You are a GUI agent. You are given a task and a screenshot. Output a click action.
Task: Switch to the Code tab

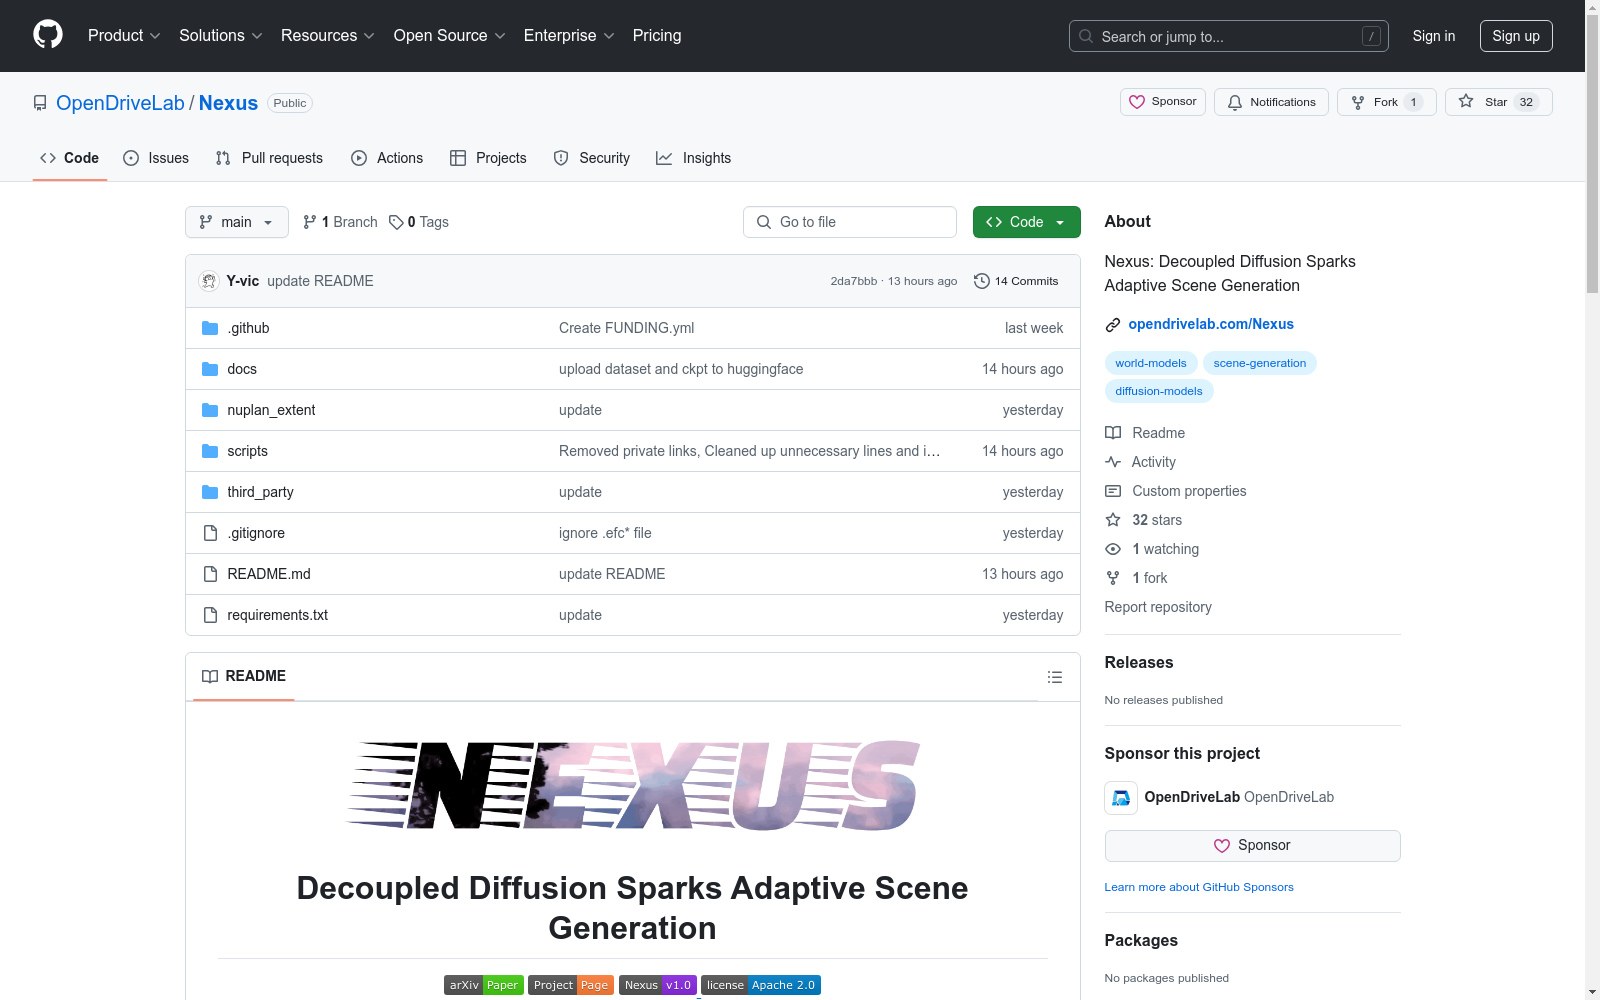70,158
